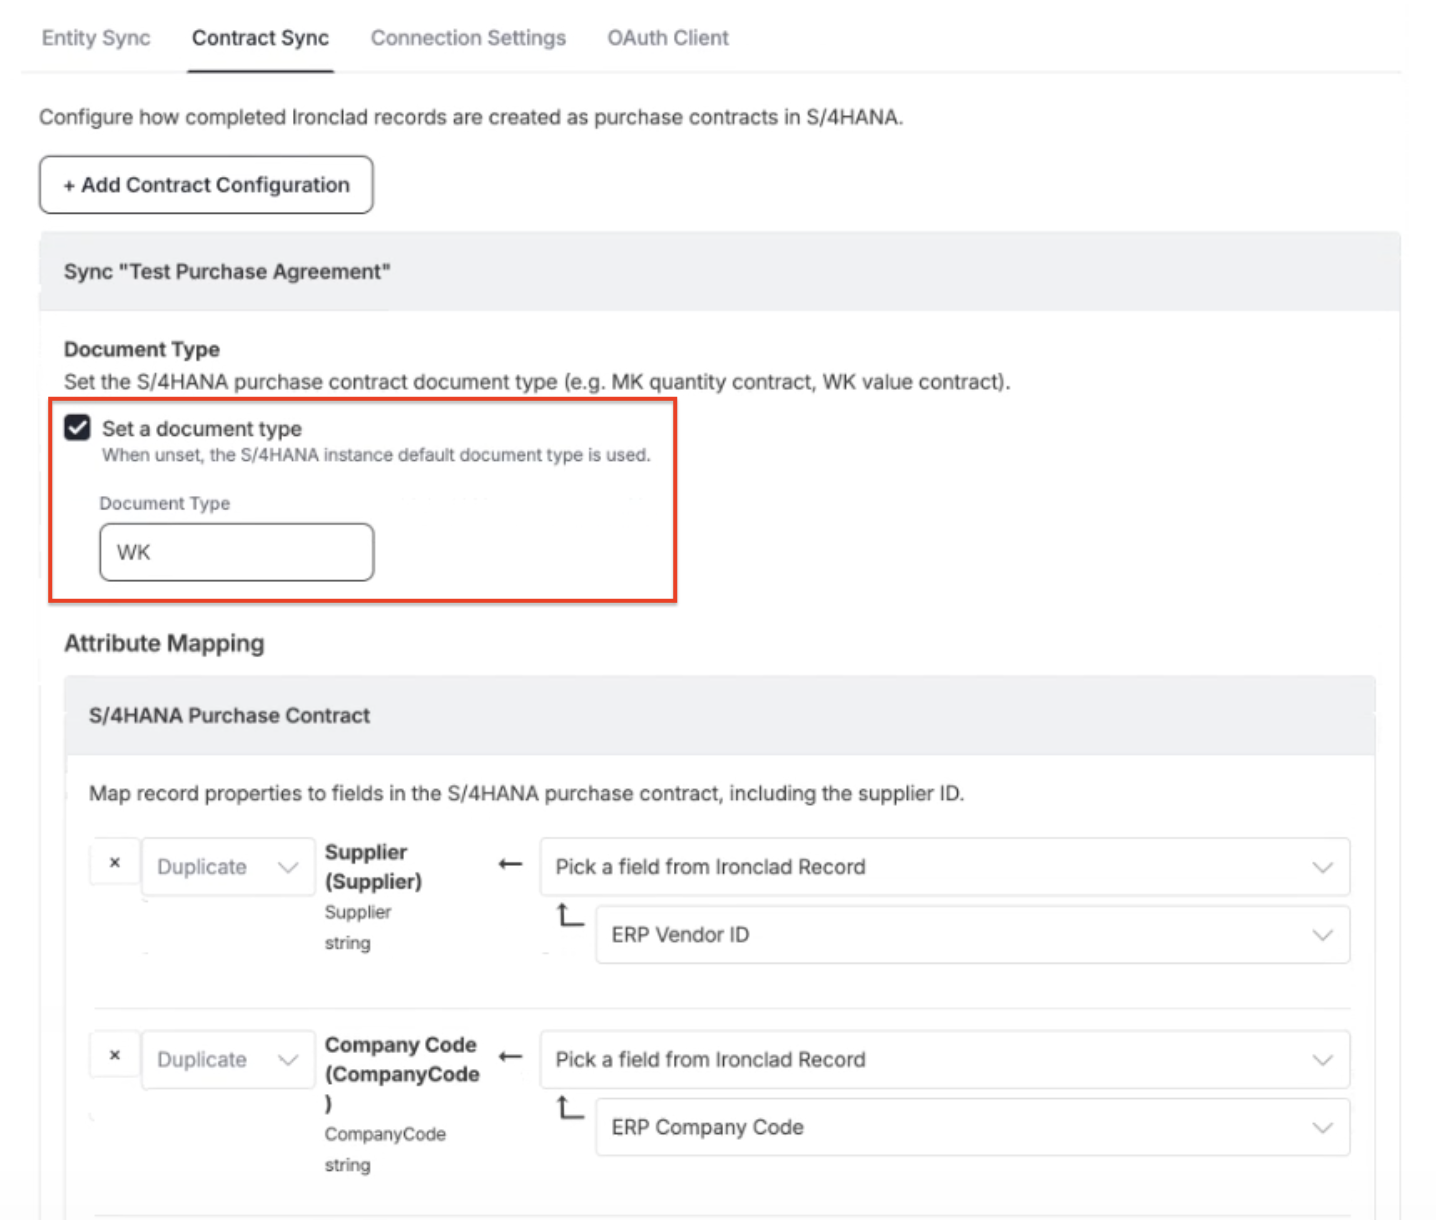Uncheck the Set a document type checkbox
The height and width of the screenshot is (1220, 1436).
[x=77, y=428]
